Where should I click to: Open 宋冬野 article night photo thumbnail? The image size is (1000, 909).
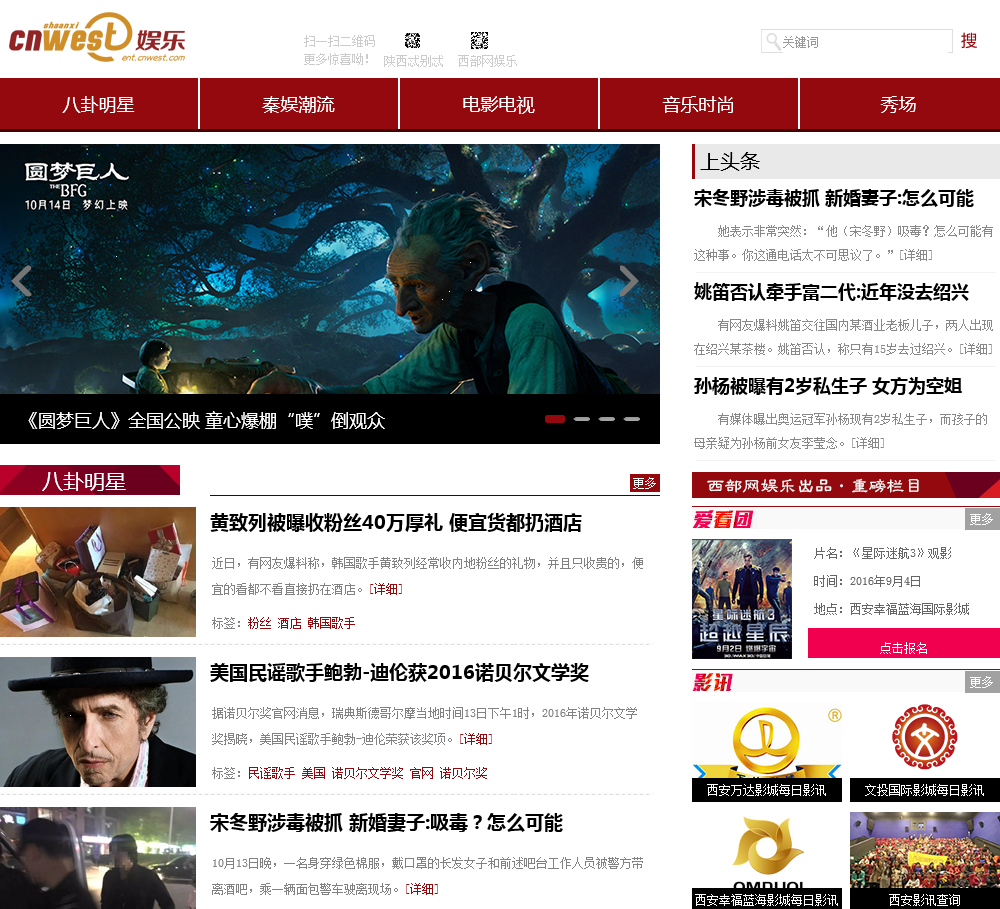click(98, 858)
